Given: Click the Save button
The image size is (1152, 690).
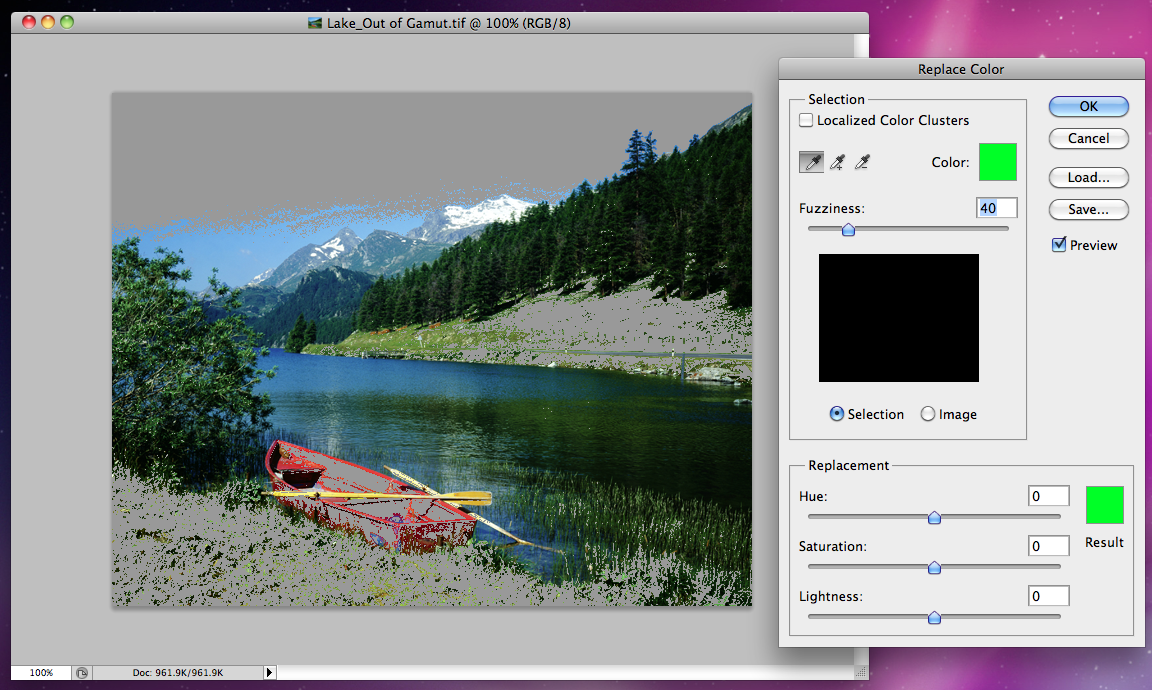Looking at the screenshot, I should click(1088, 209).
